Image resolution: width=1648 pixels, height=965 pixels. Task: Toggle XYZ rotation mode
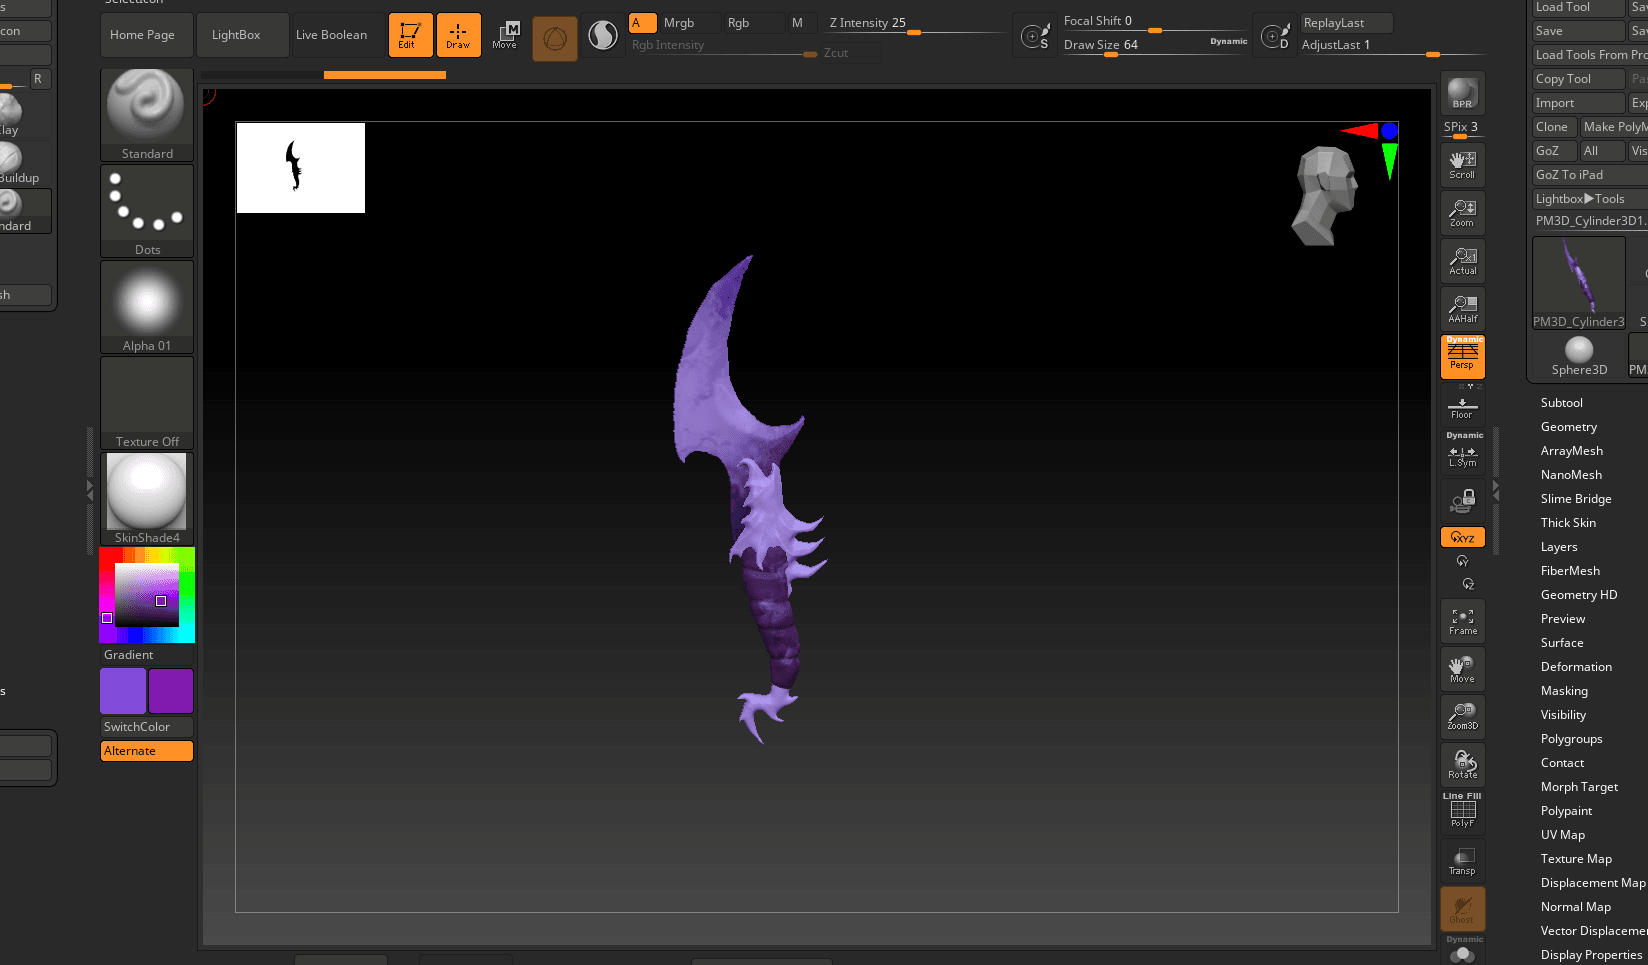(x=1462, y=537)
